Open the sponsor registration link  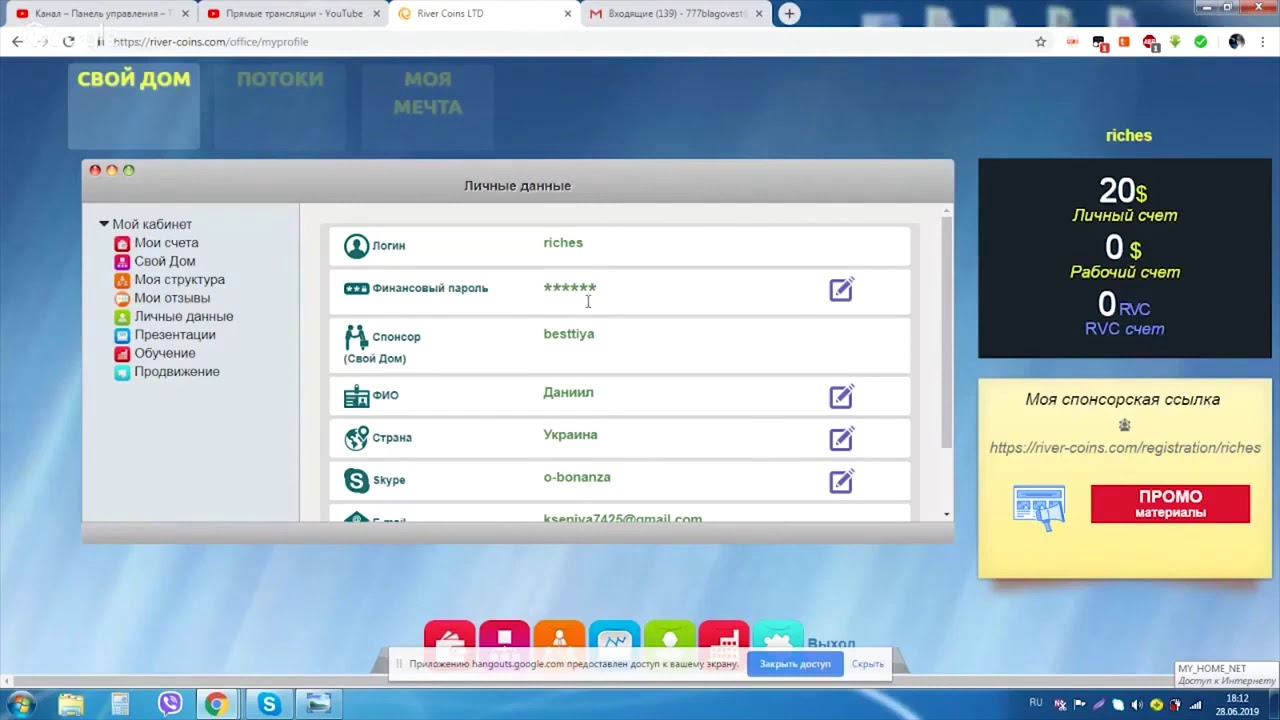(1125, 448)
